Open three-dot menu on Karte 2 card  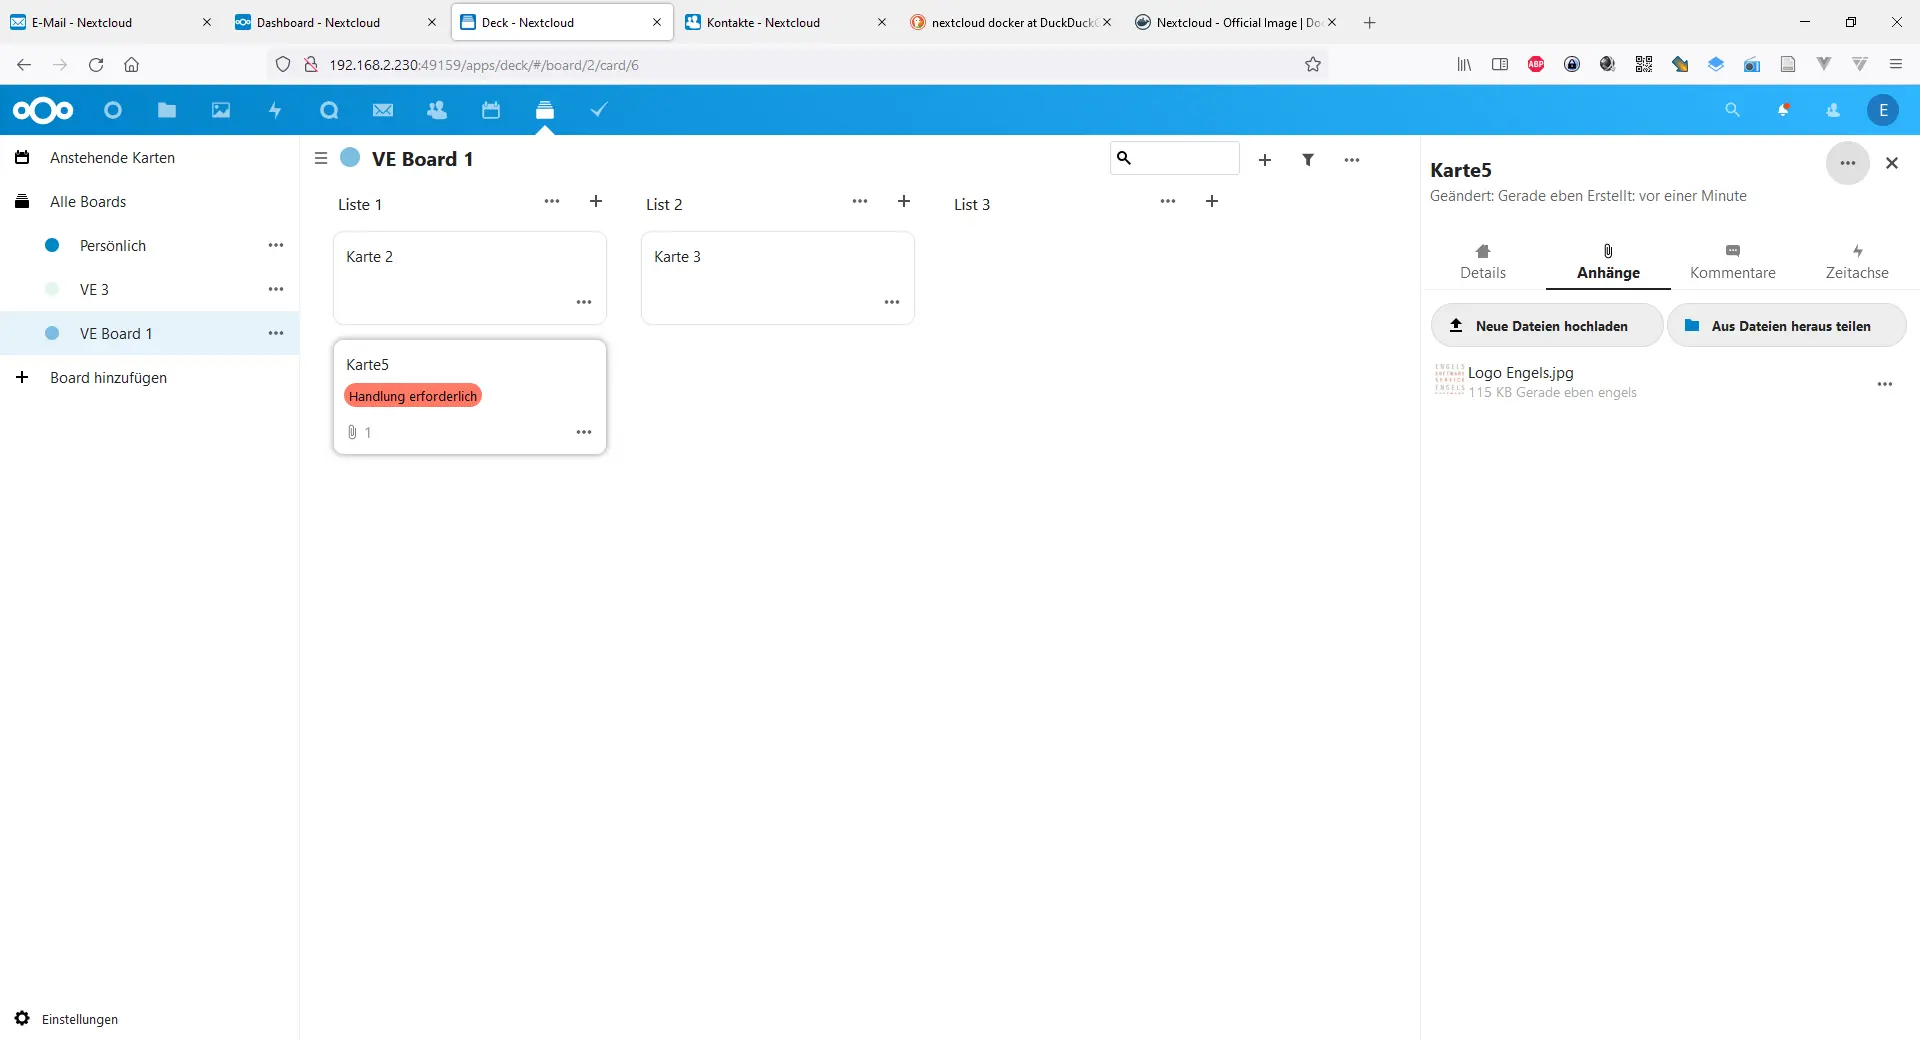click(x=584, y=302)
